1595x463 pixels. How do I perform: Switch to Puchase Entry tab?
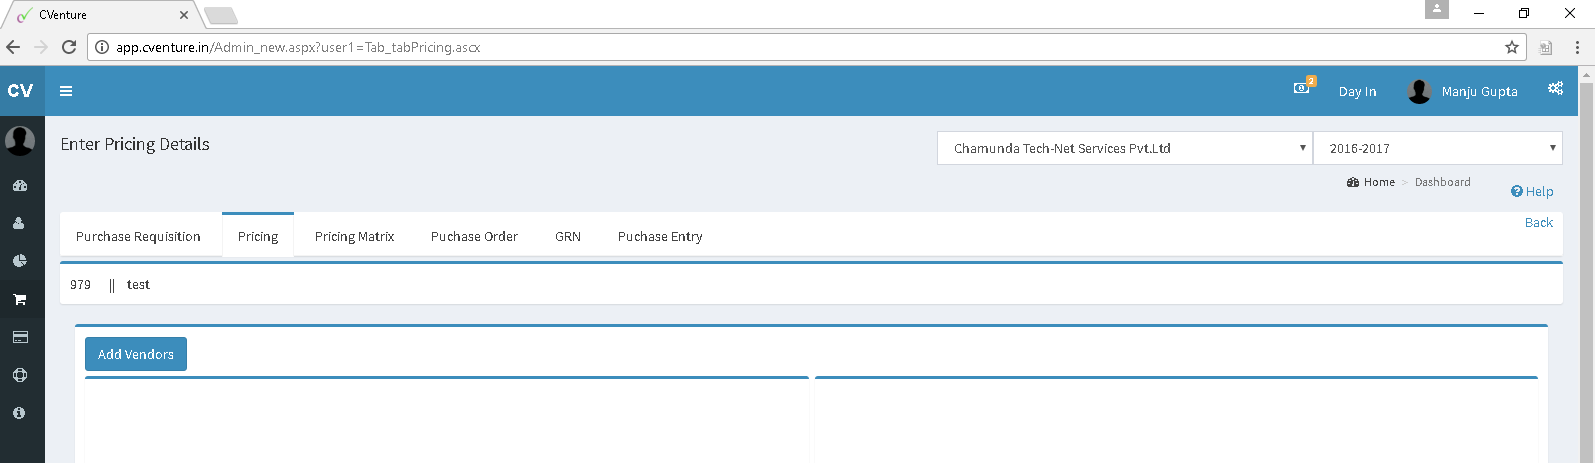pyautogui.click(x=660, y=236)
